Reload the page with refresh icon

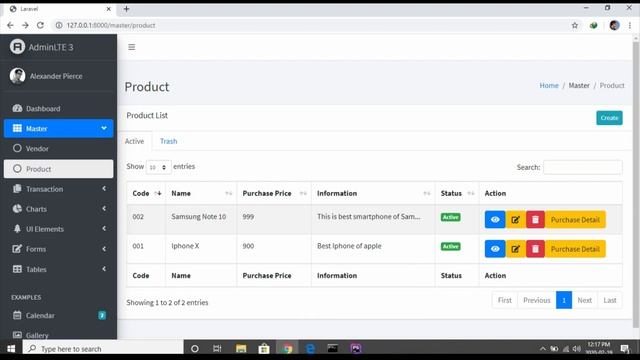(x=40, y=25)
